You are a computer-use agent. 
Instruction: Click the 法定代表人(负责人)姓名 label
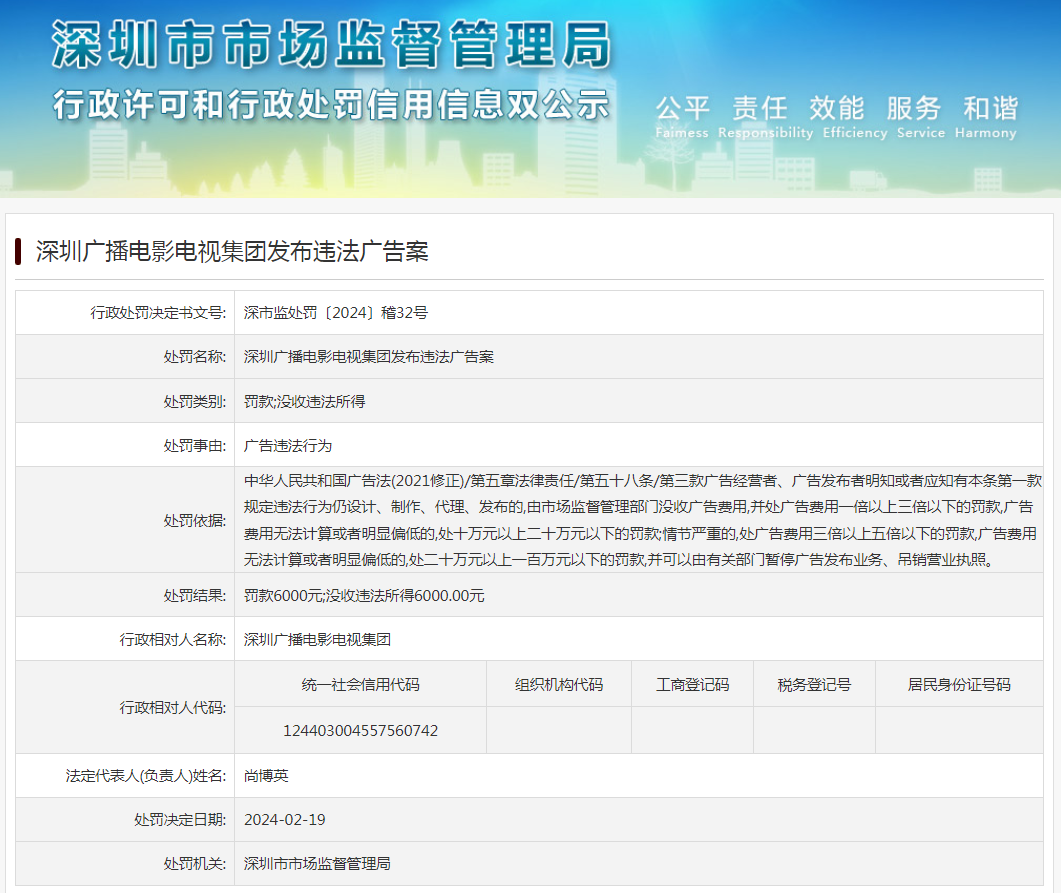click(146, 775)
